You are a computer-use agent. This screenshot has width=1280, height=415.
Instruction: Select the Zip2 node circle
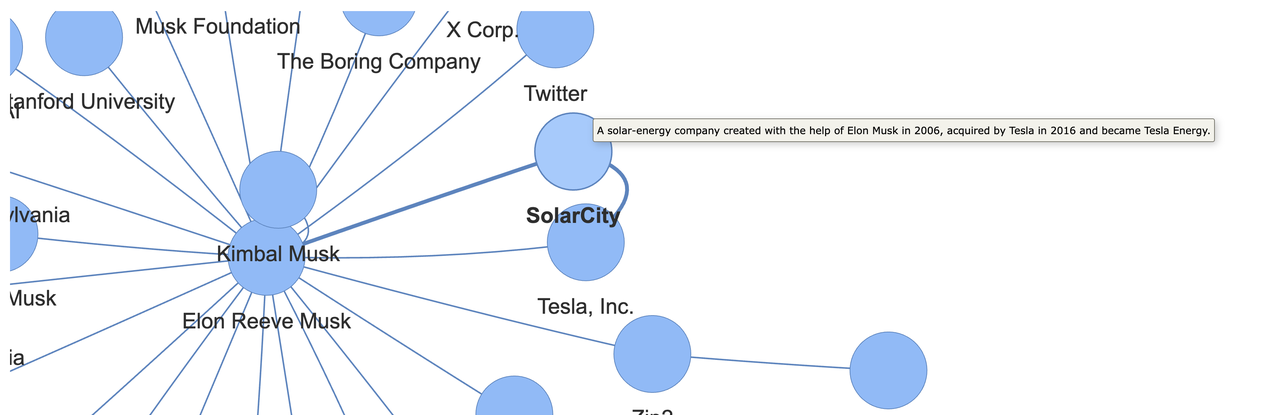point(652,354)
